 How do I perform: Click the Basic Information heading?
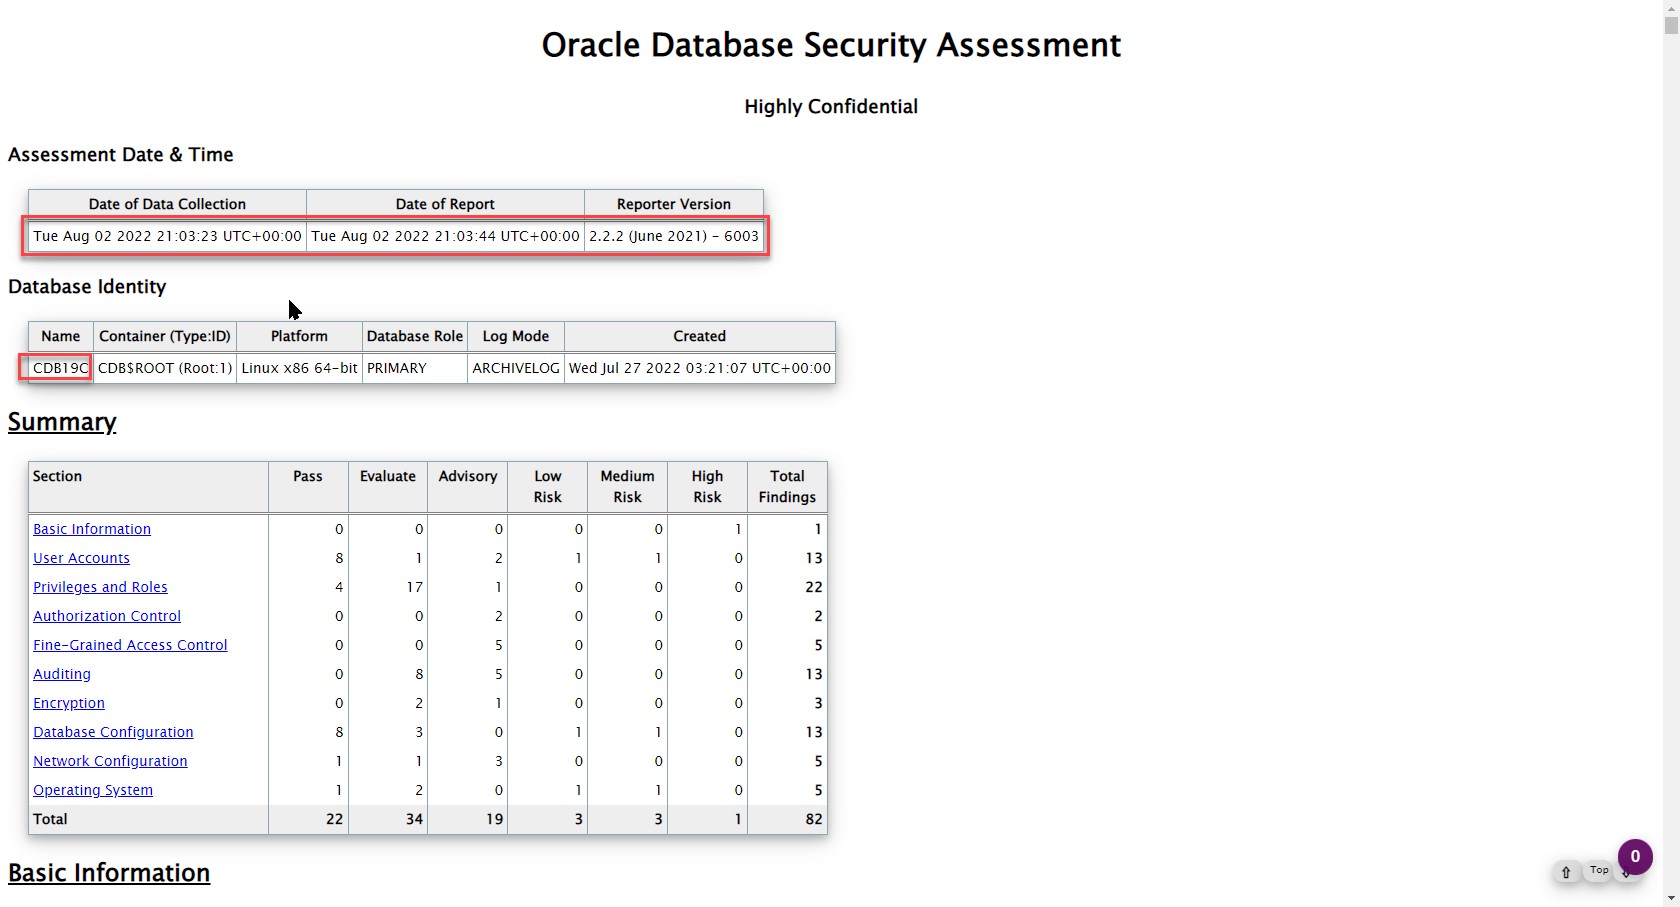109,873
